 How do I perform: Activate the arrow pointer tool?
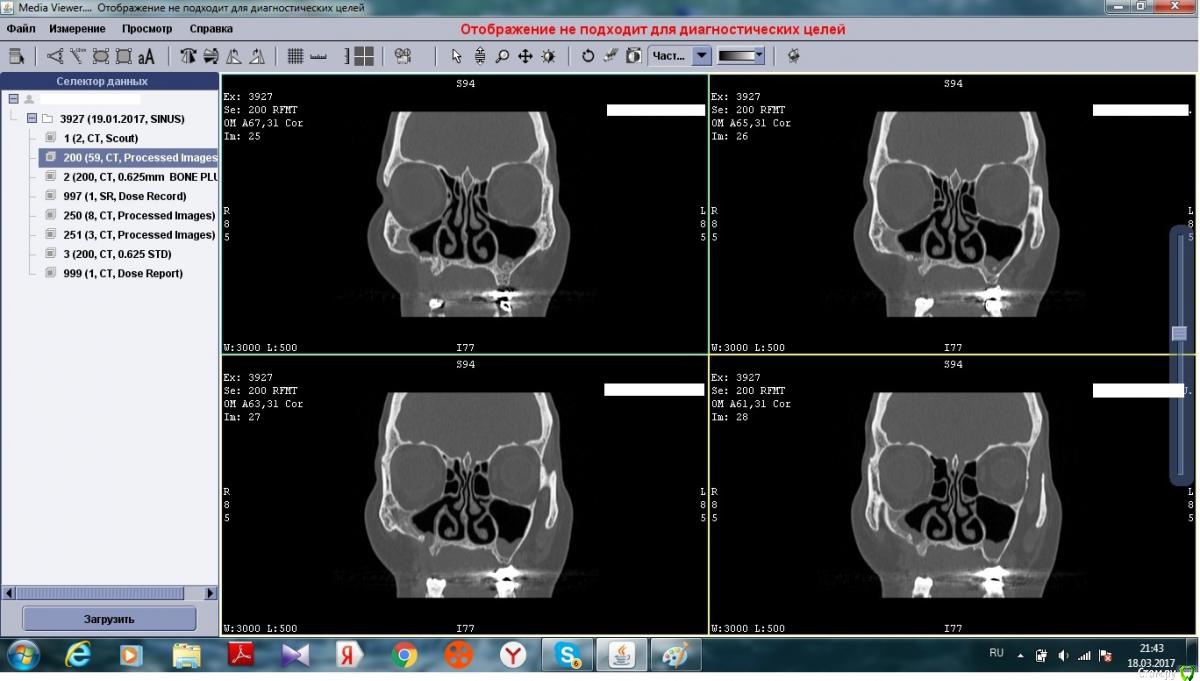click(457, 56)
